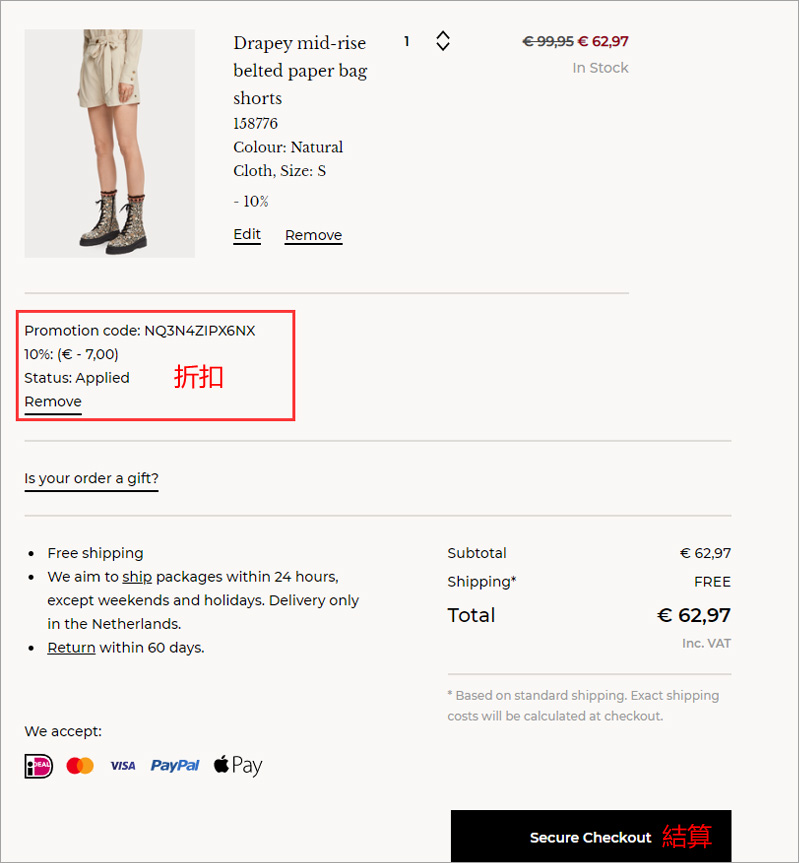Remove the shorts from the cart

coord(313,235)
